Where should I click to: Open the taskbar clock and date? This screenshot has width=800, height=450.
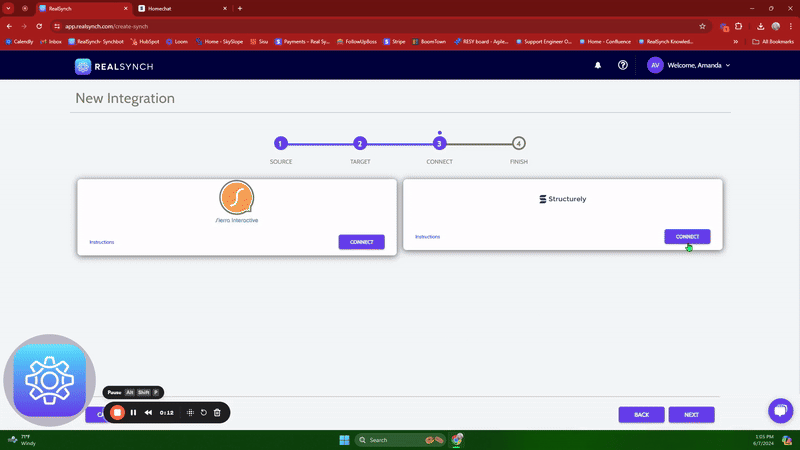coord(763,440)
